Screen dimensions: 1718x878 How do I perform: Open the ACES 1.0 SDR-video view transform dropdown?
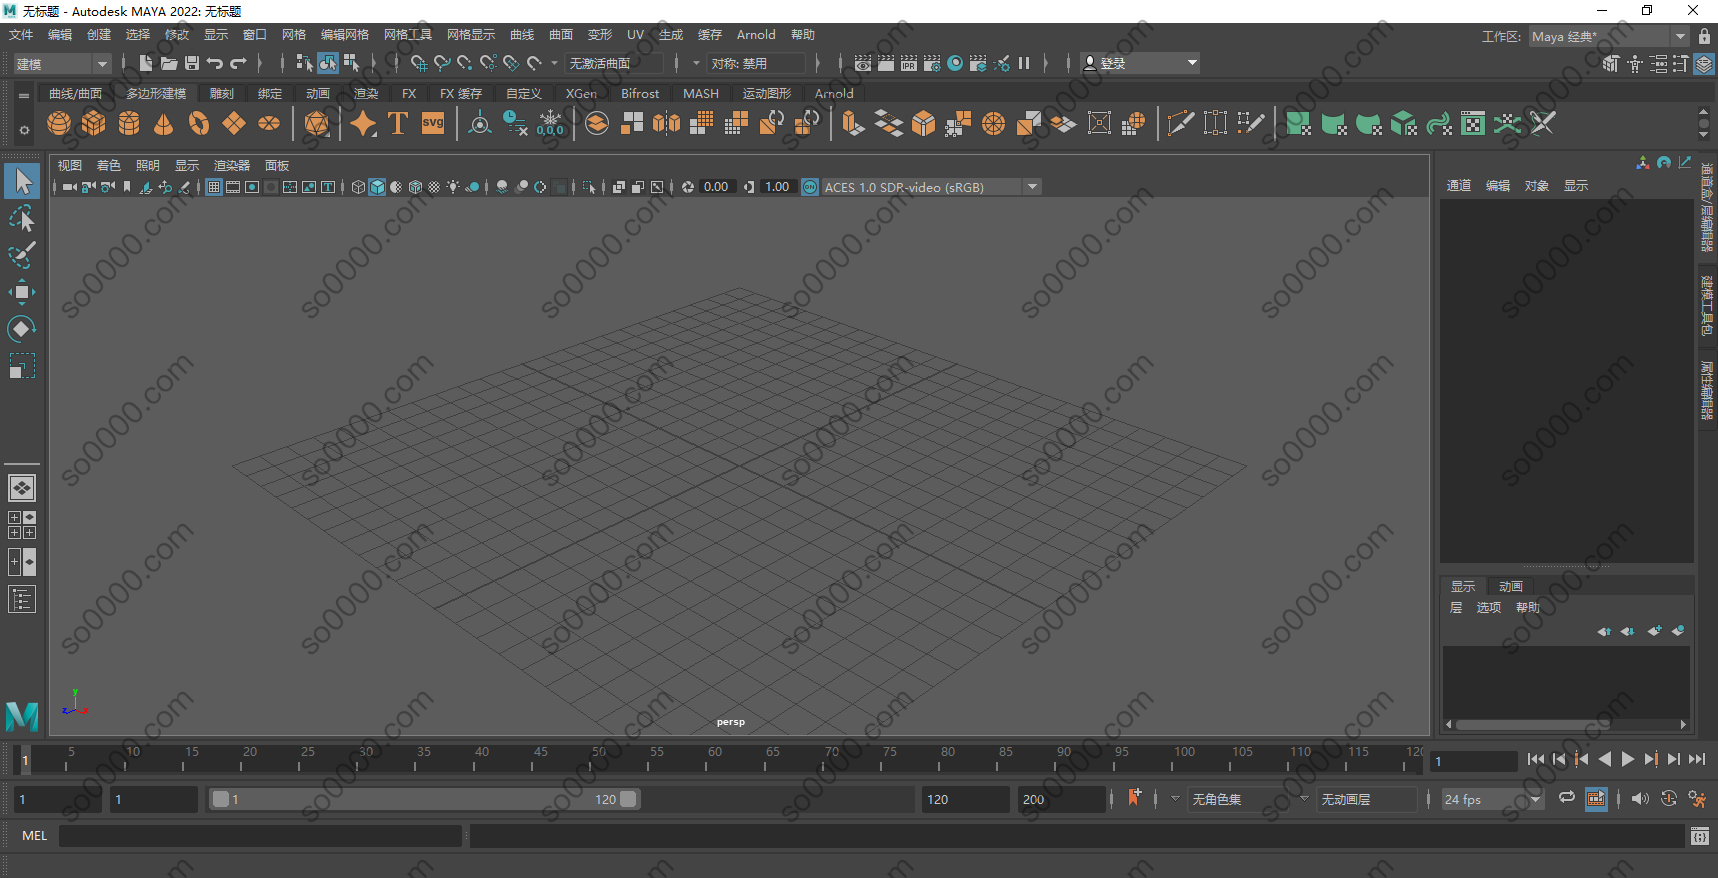[x=931, y=187]
